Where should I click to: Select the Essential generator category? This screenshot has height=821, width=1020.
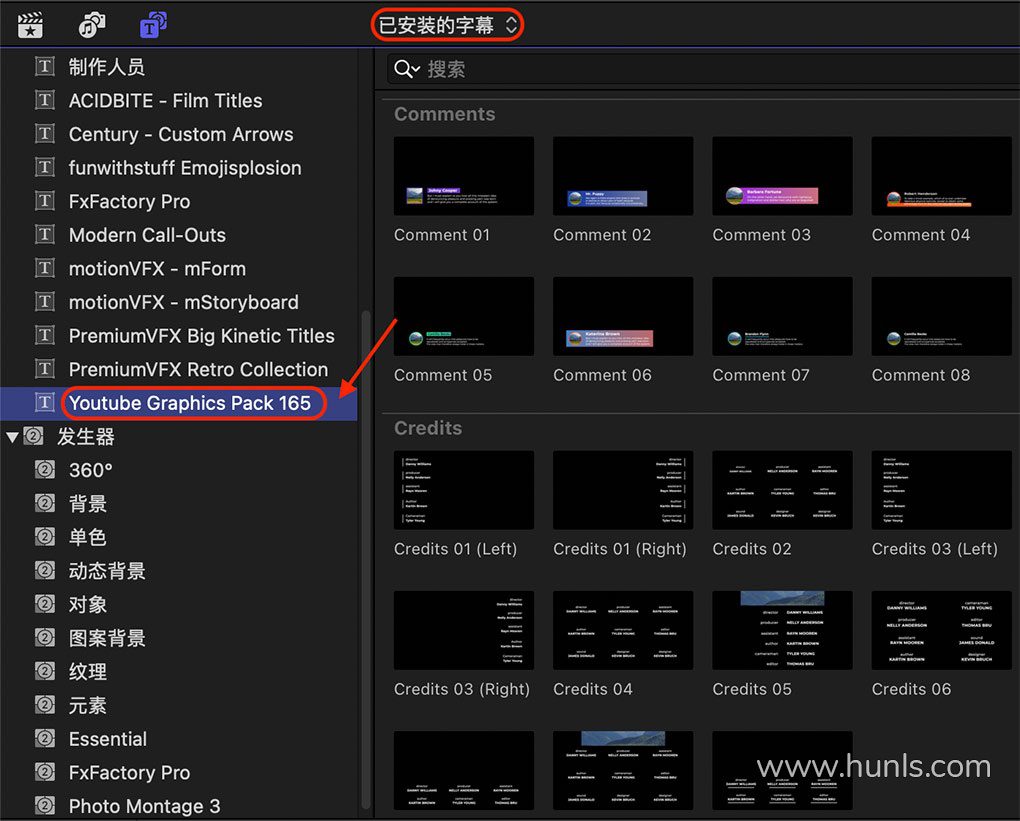click(107, 739)
